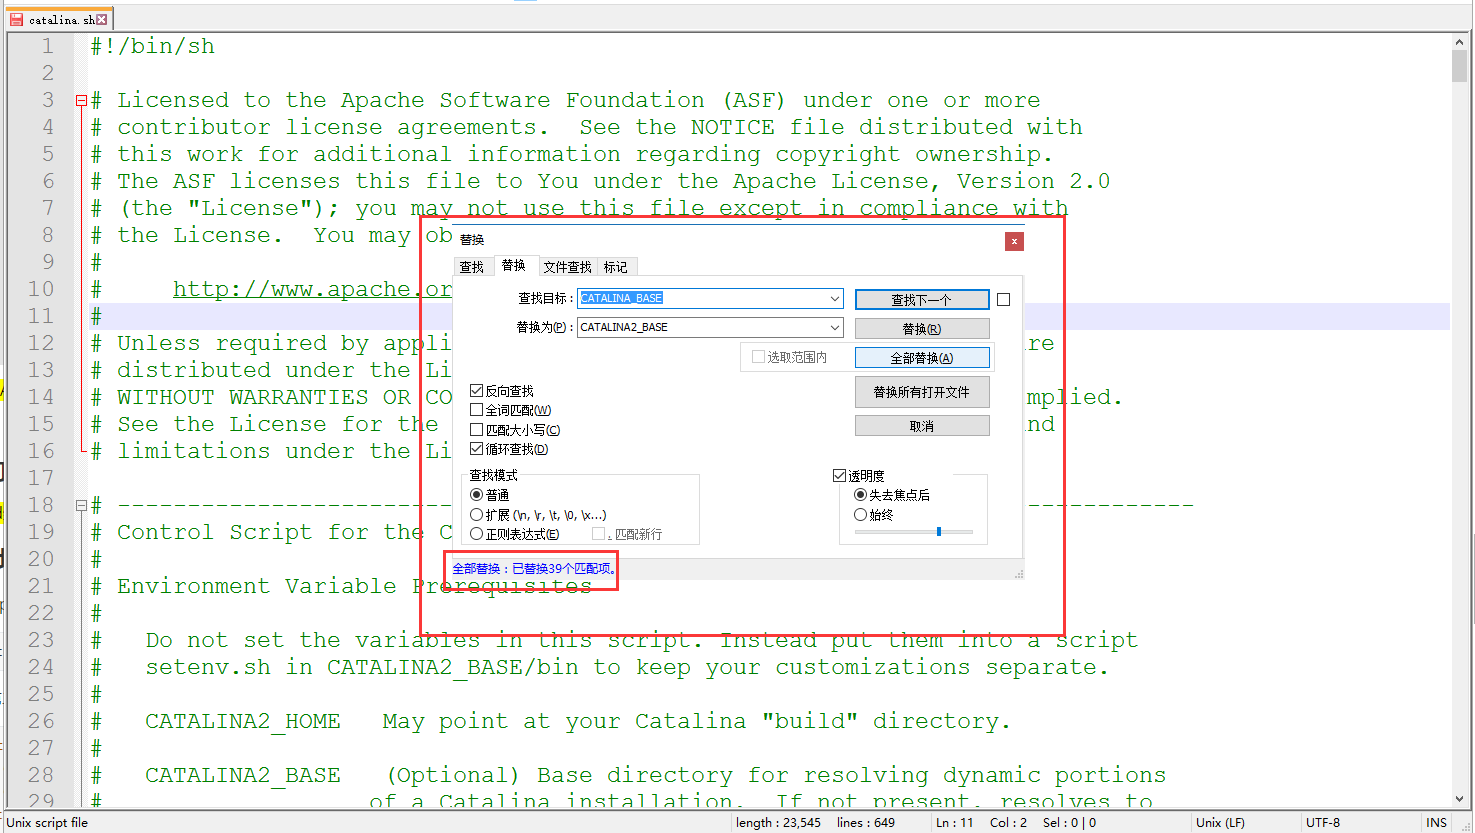Select the catalina.sh file tab
This screenshot has width=1475, height=833.
pos(58,19)
